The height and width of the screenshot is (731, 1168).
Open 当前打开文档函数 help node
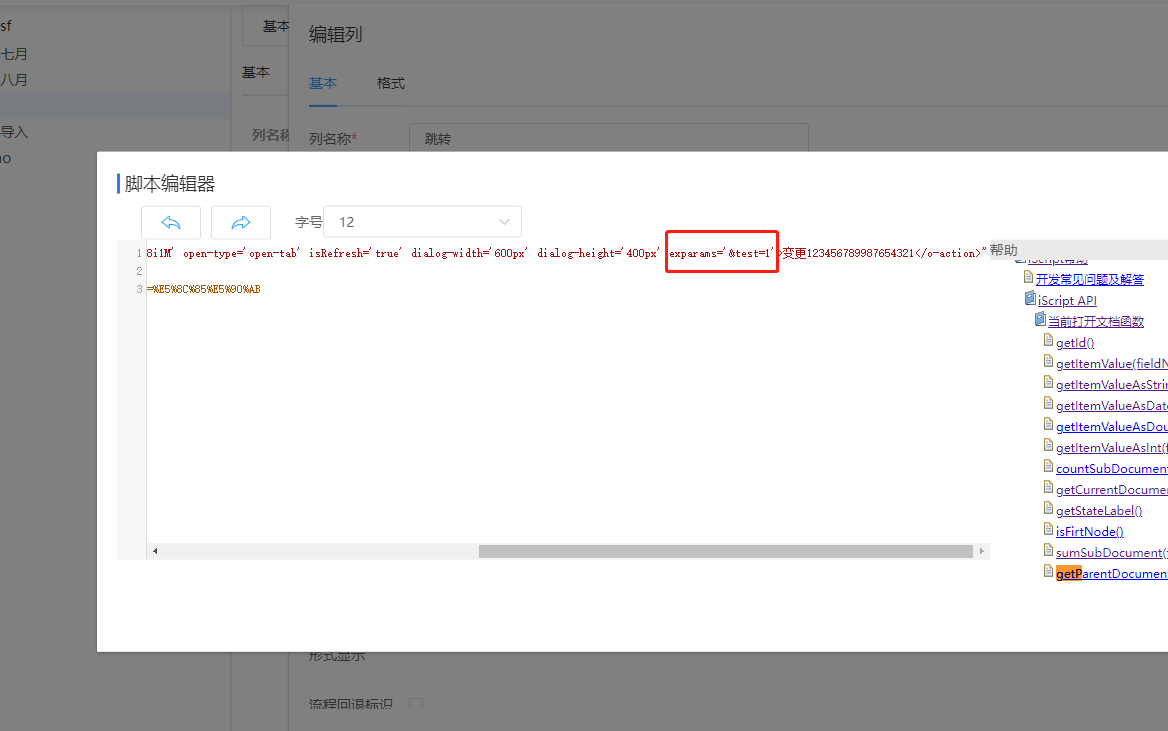[1096, 321]
